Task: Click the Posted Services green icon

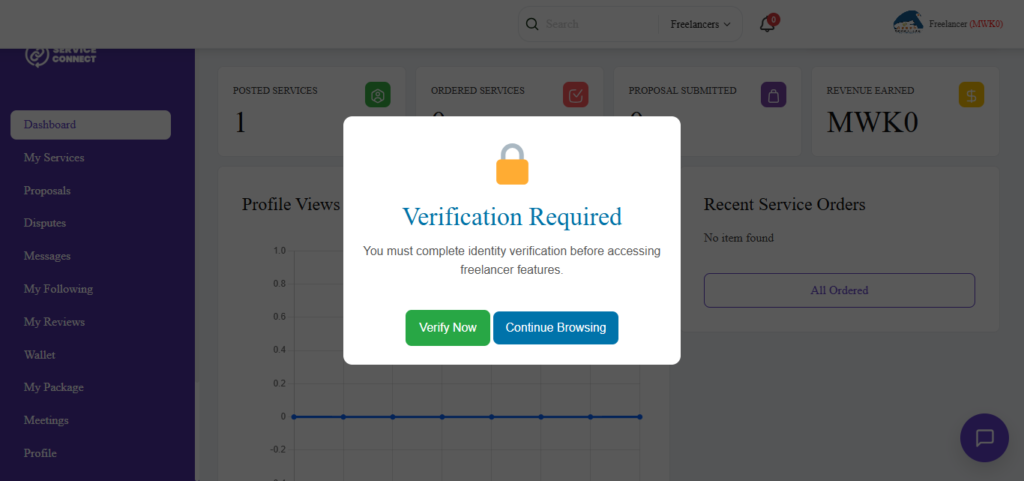Action: (x=377, y=95)
